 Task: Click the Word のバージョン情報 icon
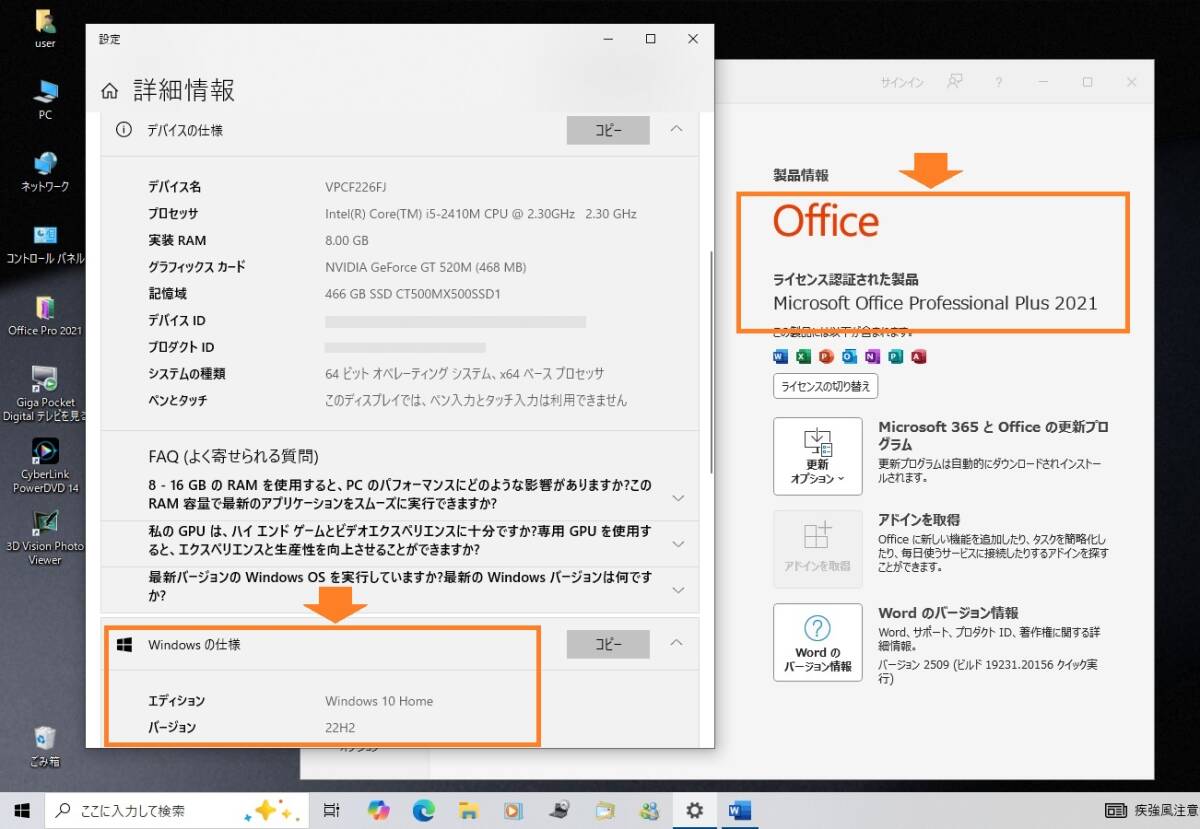[x=818, y=642]
